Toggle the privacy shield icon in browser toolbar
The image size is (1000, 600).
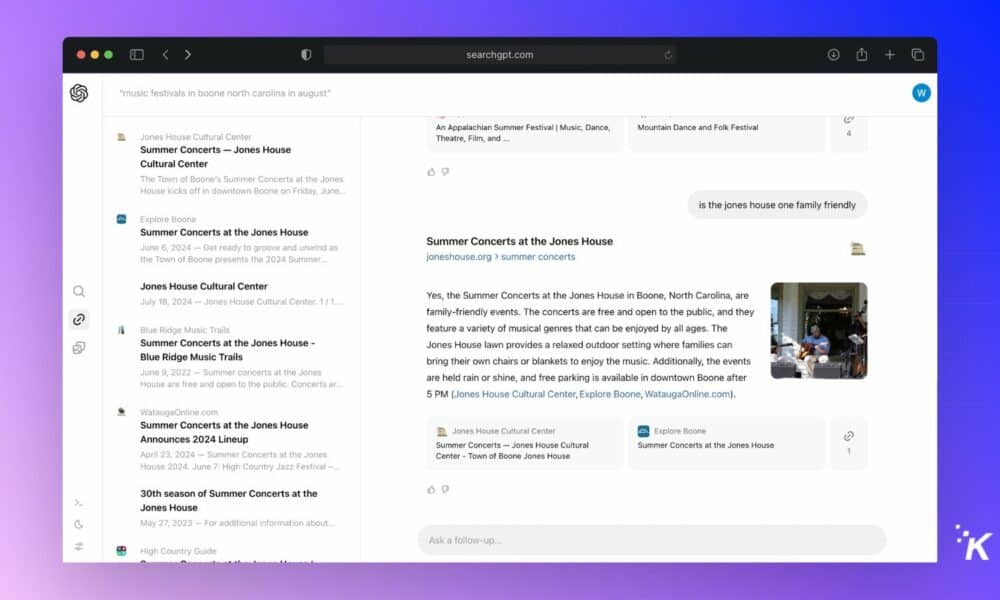point(306,55)
